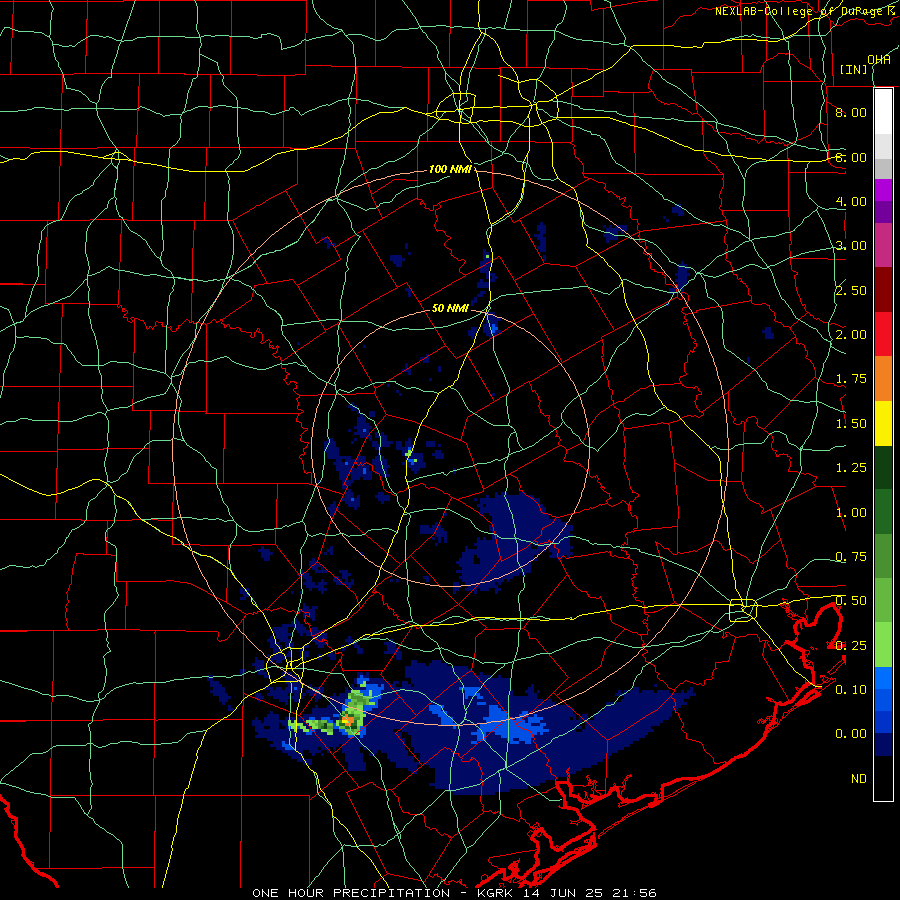Click the 2.50 legend label

pyautogui.click(x=851, y=290)
